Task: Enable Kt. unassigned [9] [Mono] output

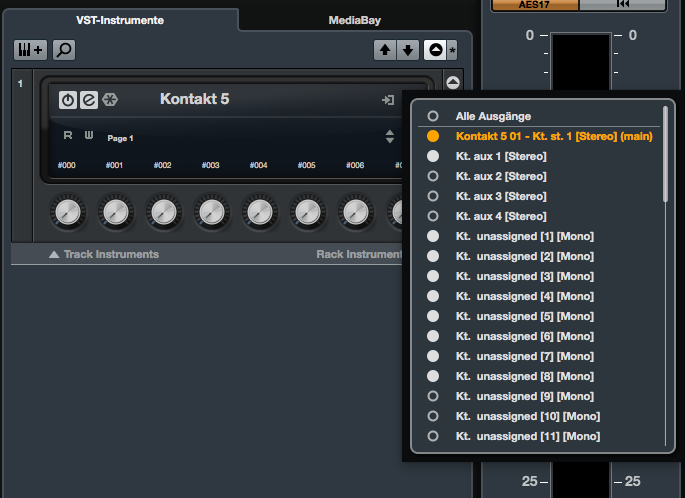Action: (540, 397)
